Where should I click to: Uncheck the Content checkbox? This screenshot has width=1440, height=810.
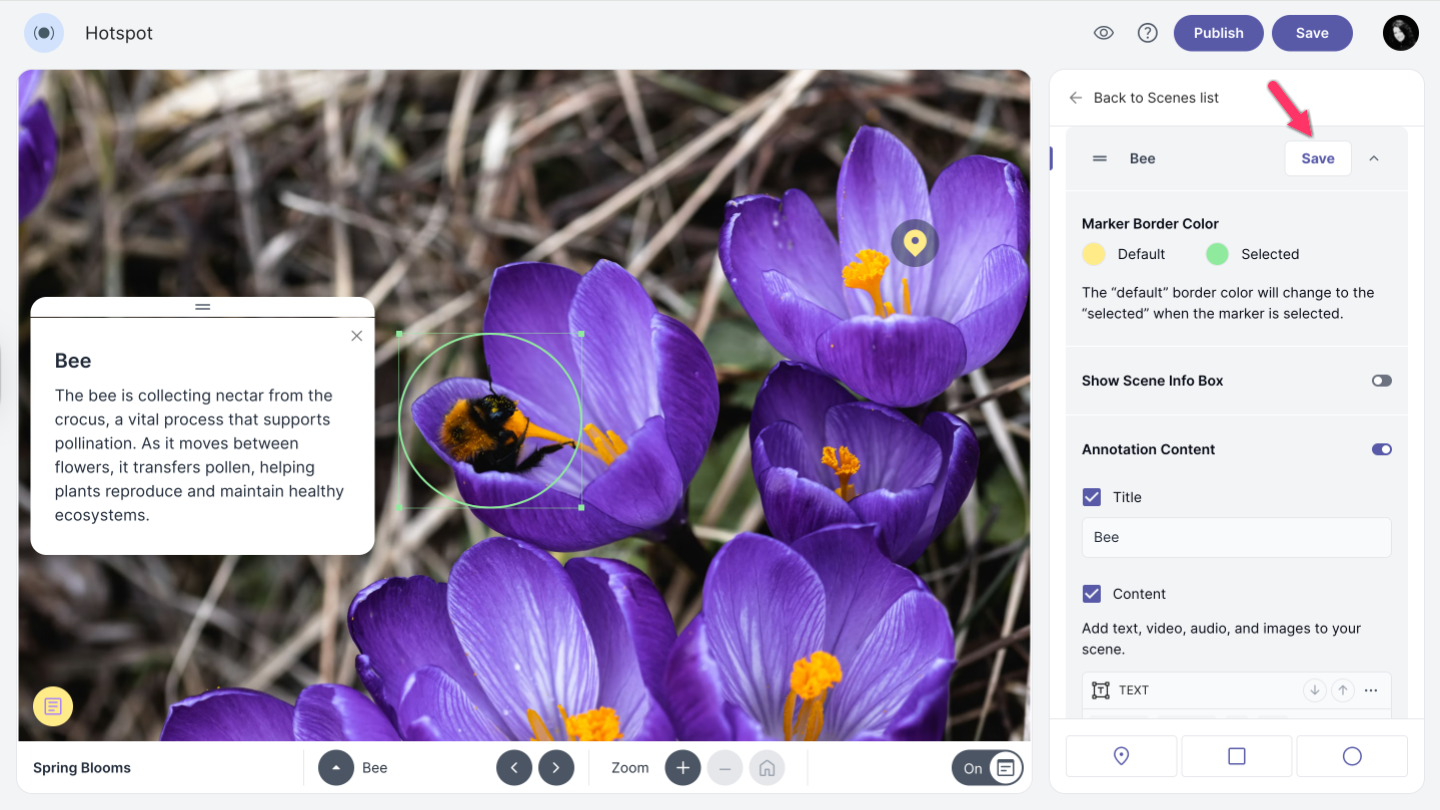(x=1092, y=594)
